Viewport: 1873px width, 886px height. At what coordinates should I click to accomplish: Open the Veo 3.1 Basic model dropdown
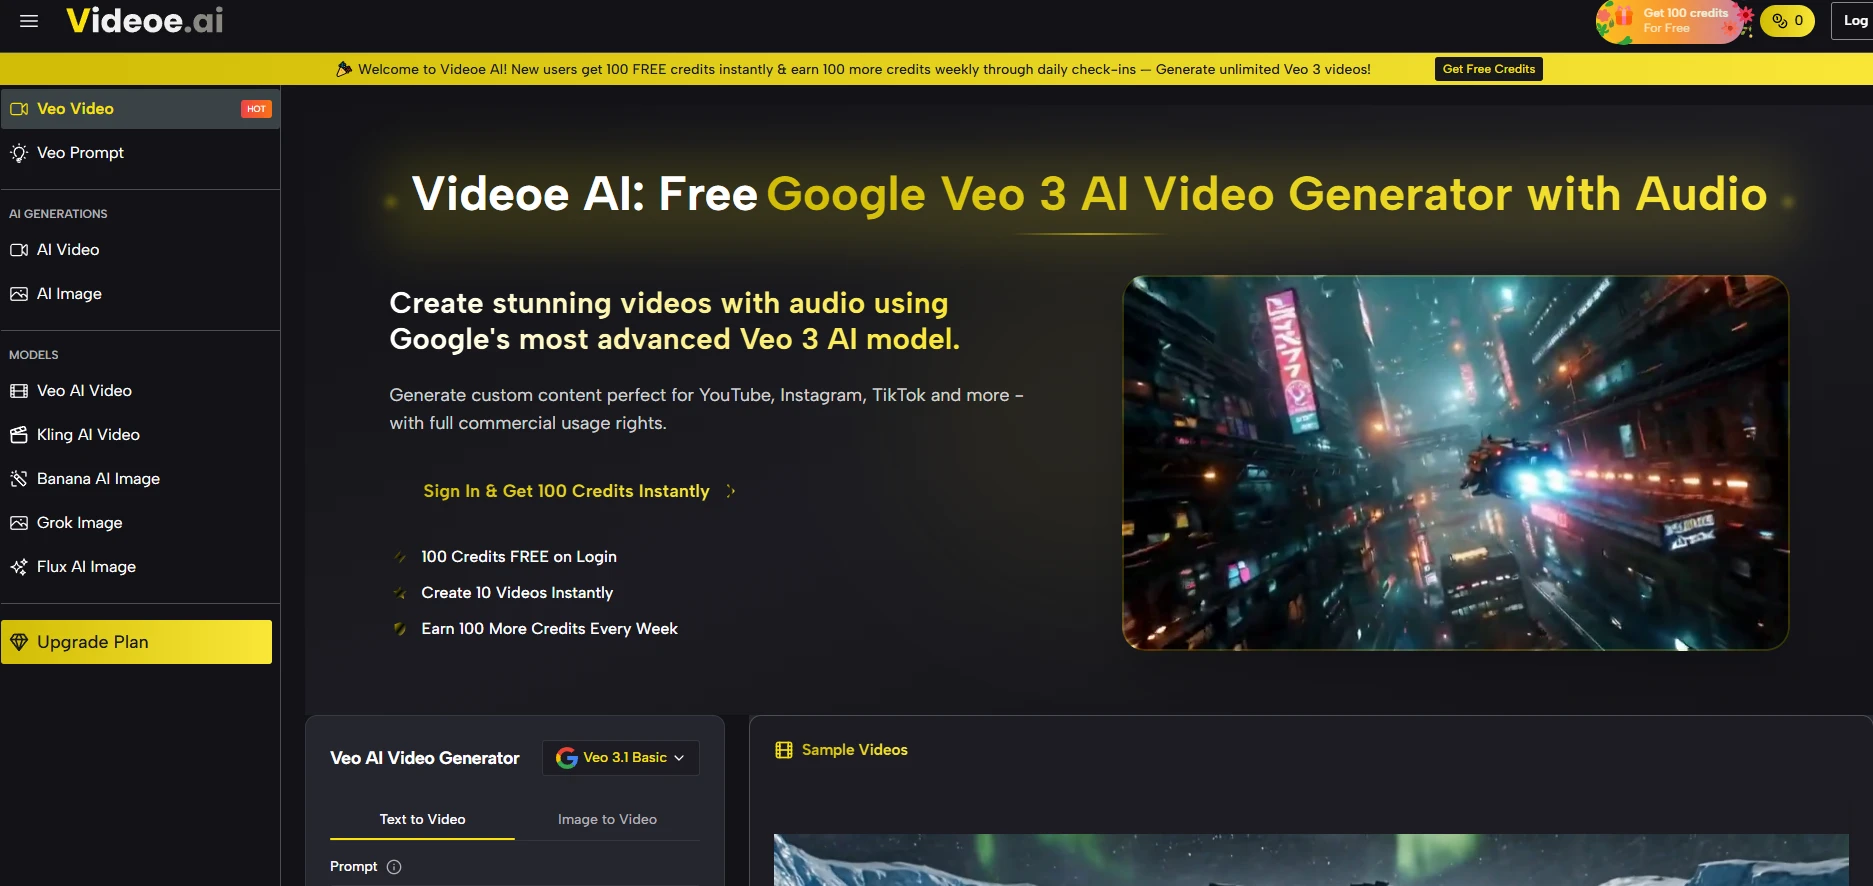coord(621,758)
